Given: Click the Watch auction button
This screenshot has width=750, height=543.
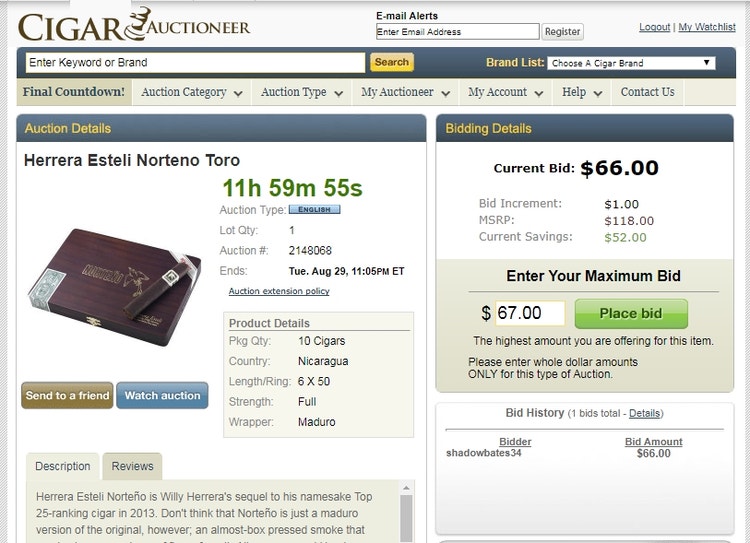Looking at the screenshot, I should [x=162, y=396].
